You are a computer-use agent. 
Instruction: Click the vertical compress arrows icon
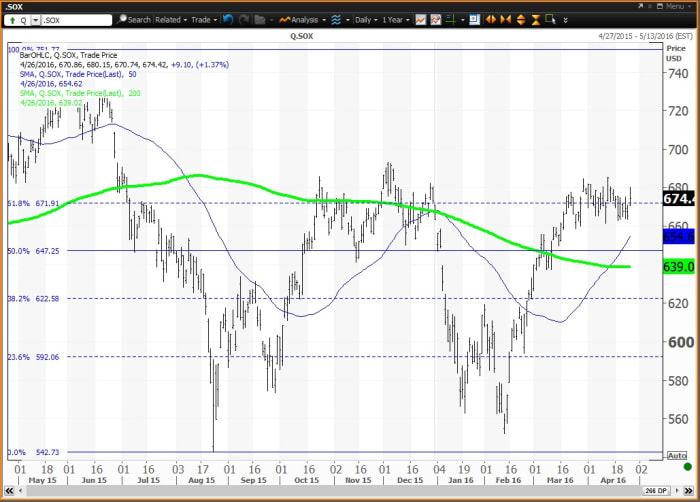(x=535, y=20)
